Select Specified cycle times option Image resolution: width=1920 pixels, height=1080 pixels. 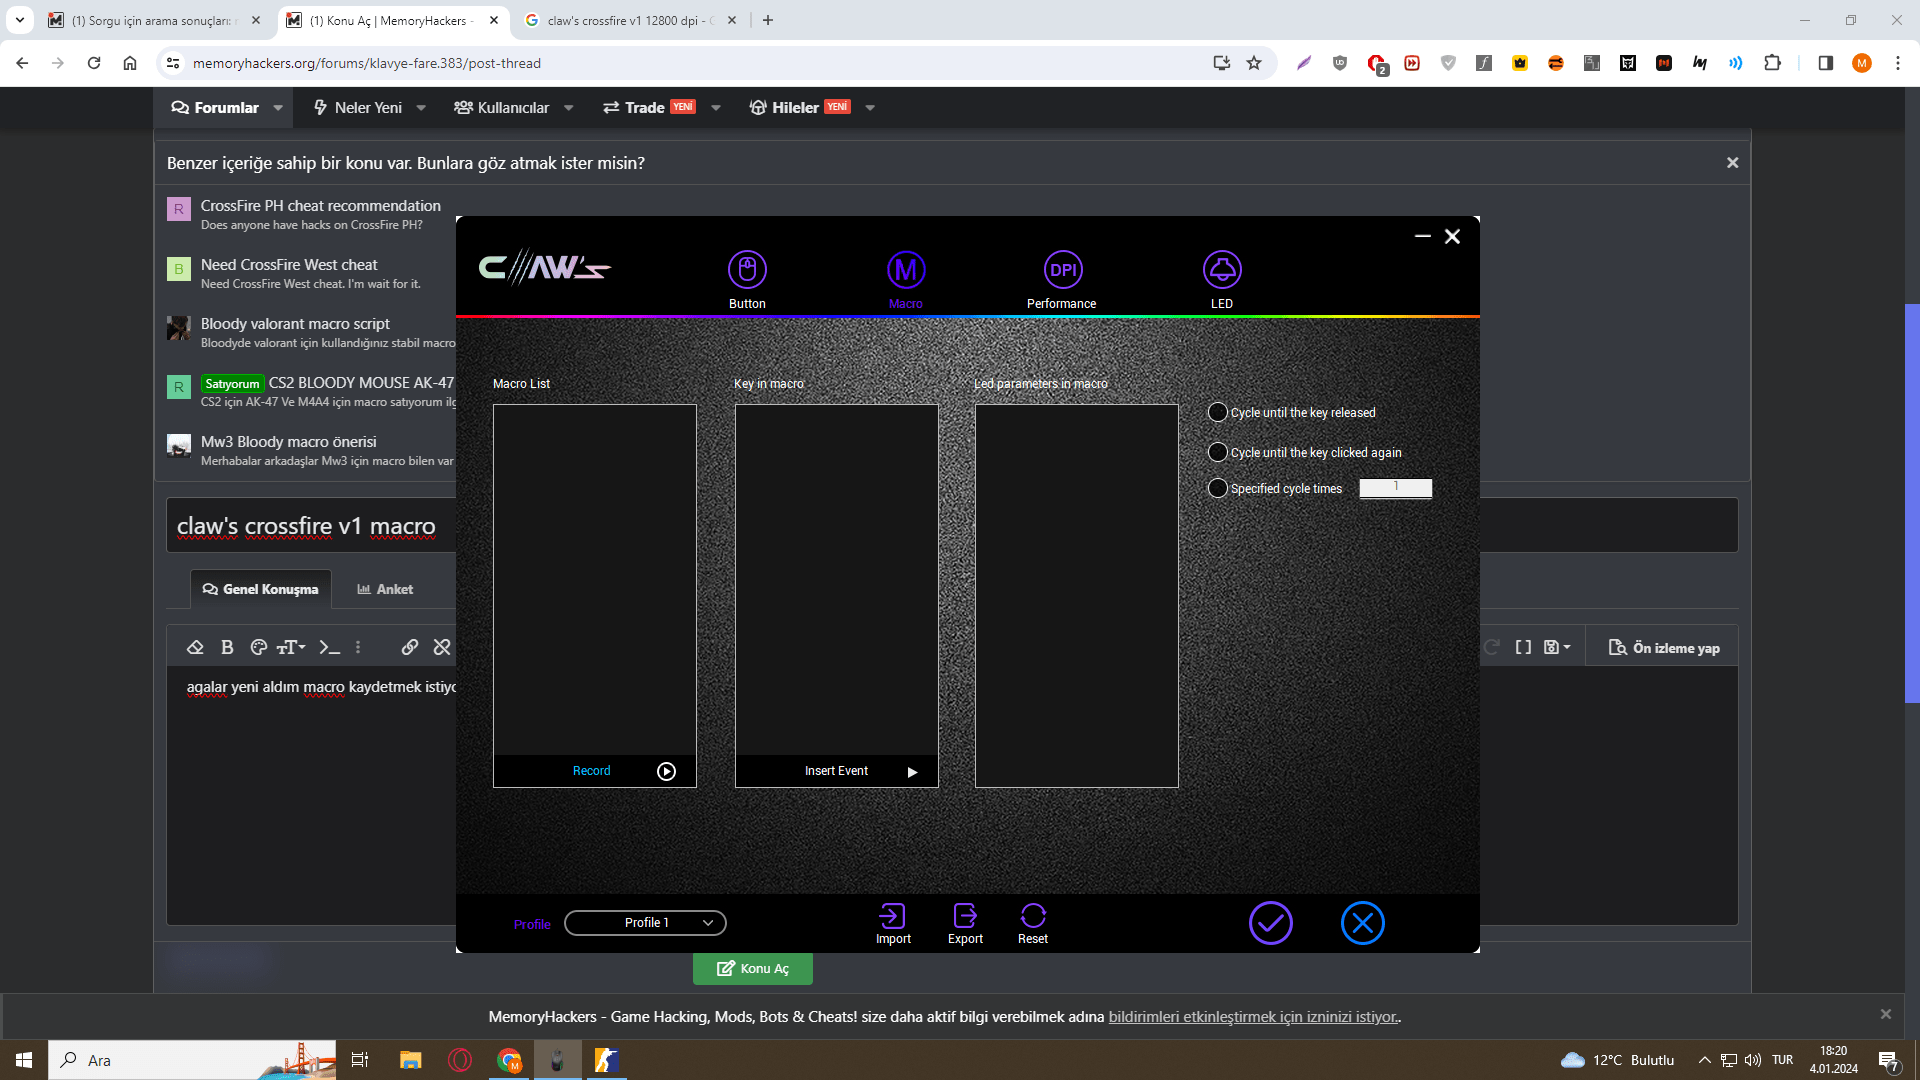coord(1217,488)
